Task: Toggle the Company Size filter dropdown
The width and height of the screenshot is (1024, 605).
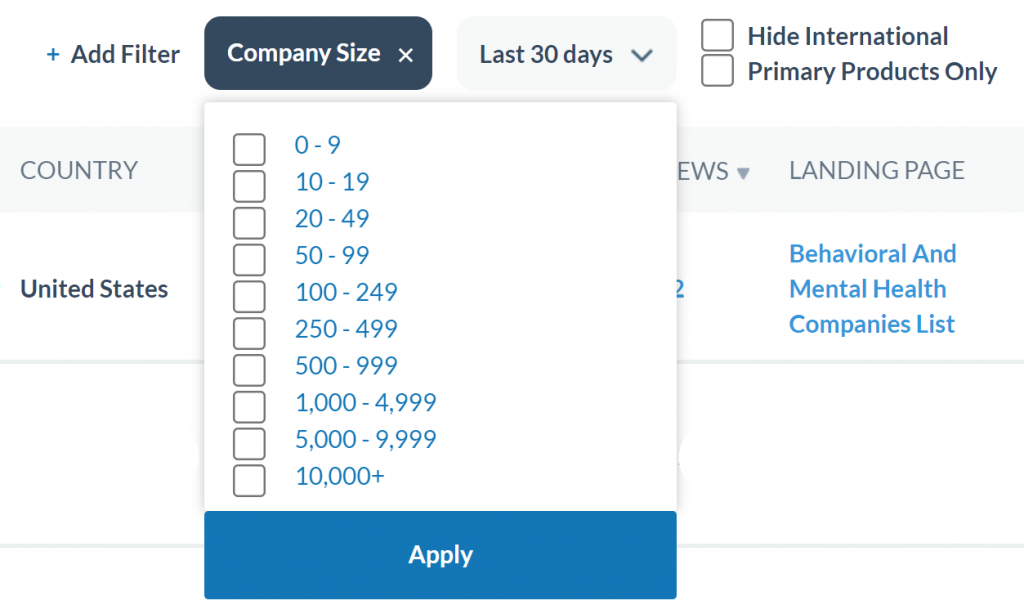Action: point(303,54)
